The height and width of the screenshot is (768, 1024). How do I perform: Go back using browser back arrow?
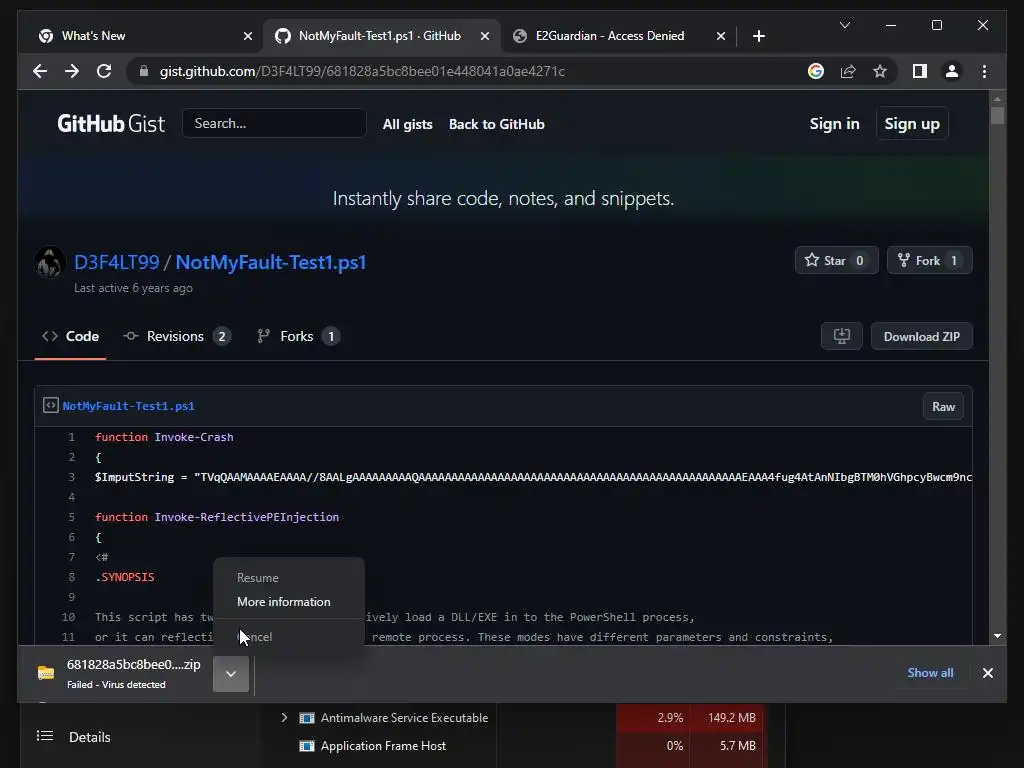(40, 71)
